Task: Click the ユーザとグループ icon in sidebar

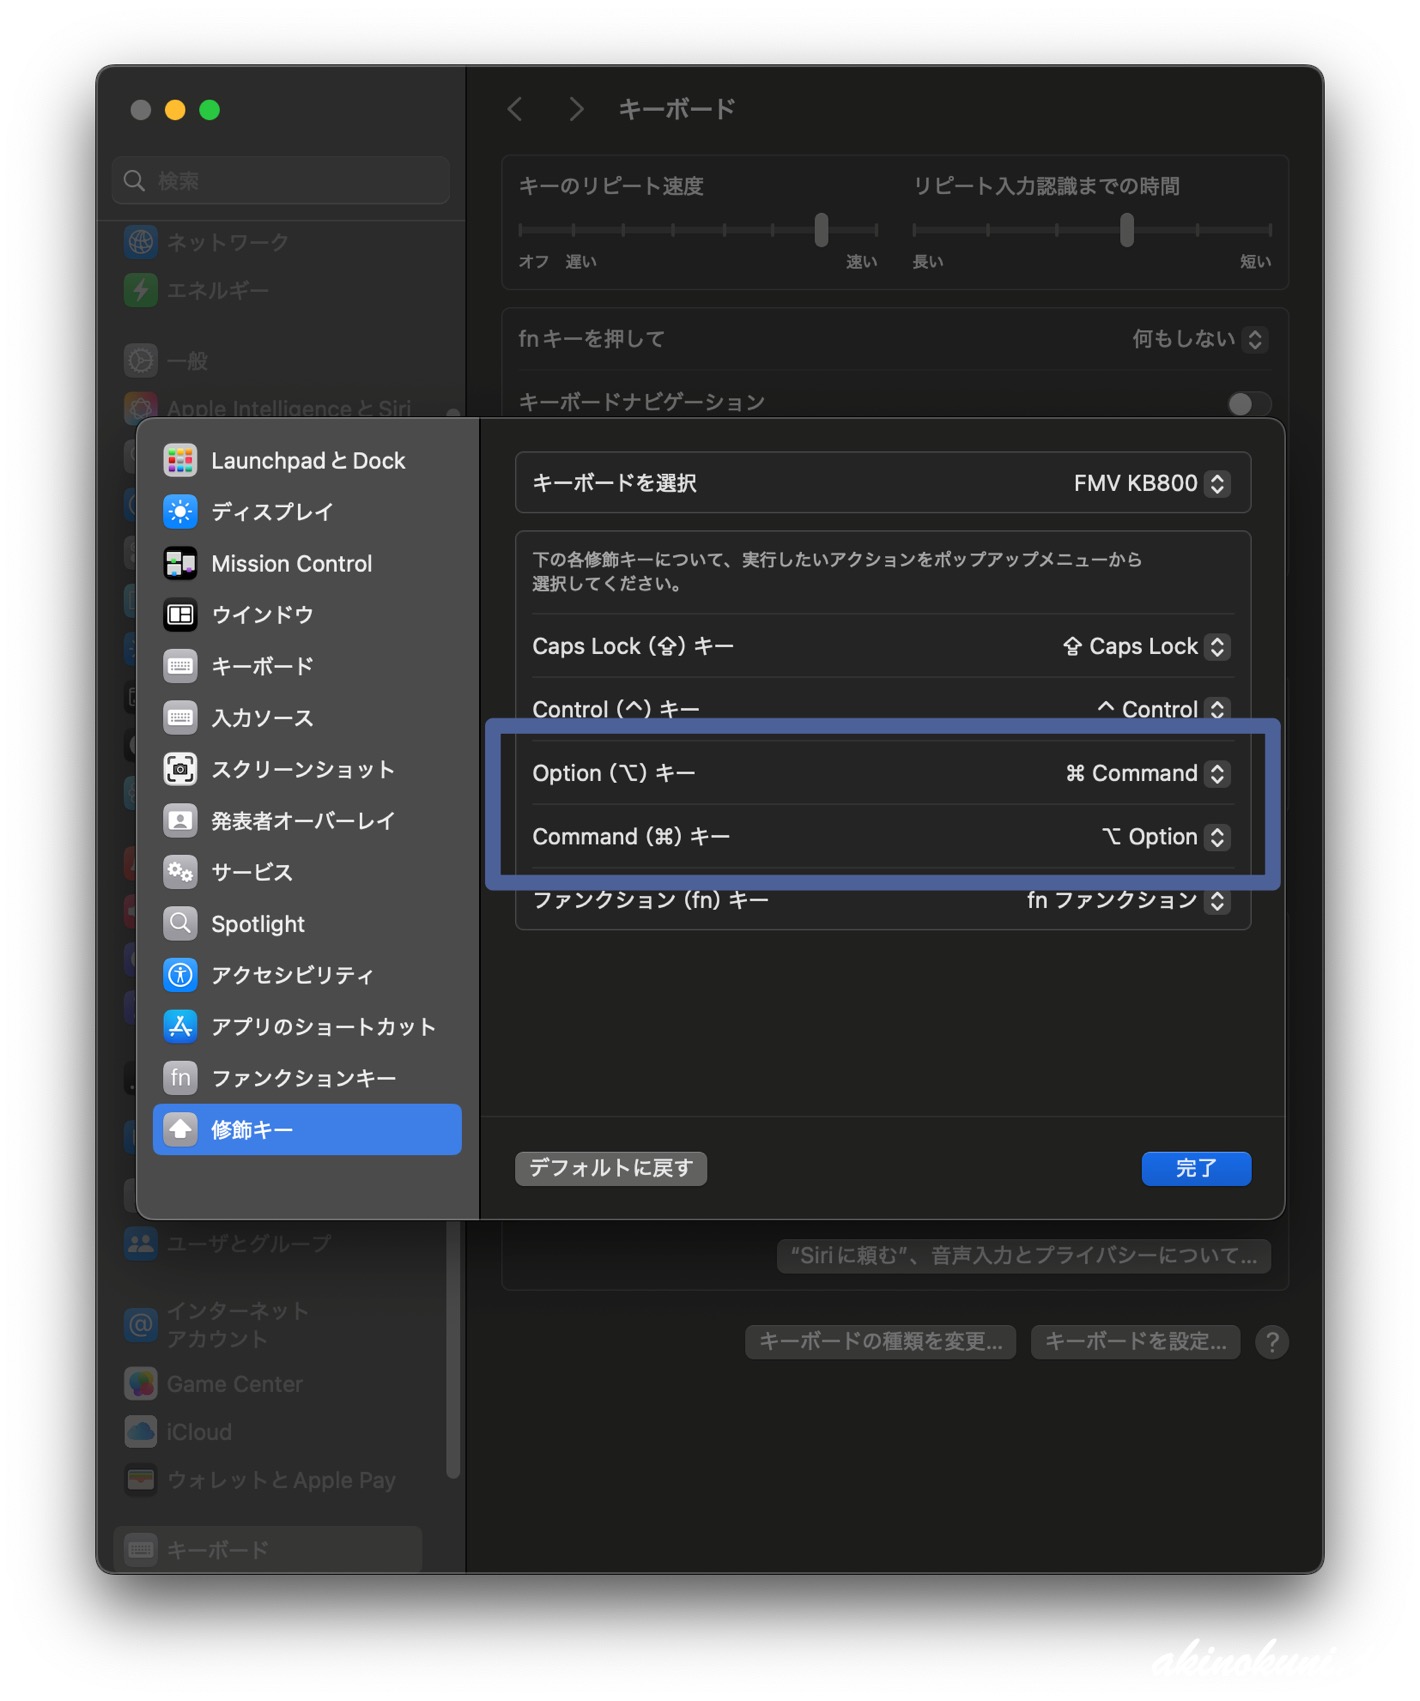Action: click(x=141, y=1243)
